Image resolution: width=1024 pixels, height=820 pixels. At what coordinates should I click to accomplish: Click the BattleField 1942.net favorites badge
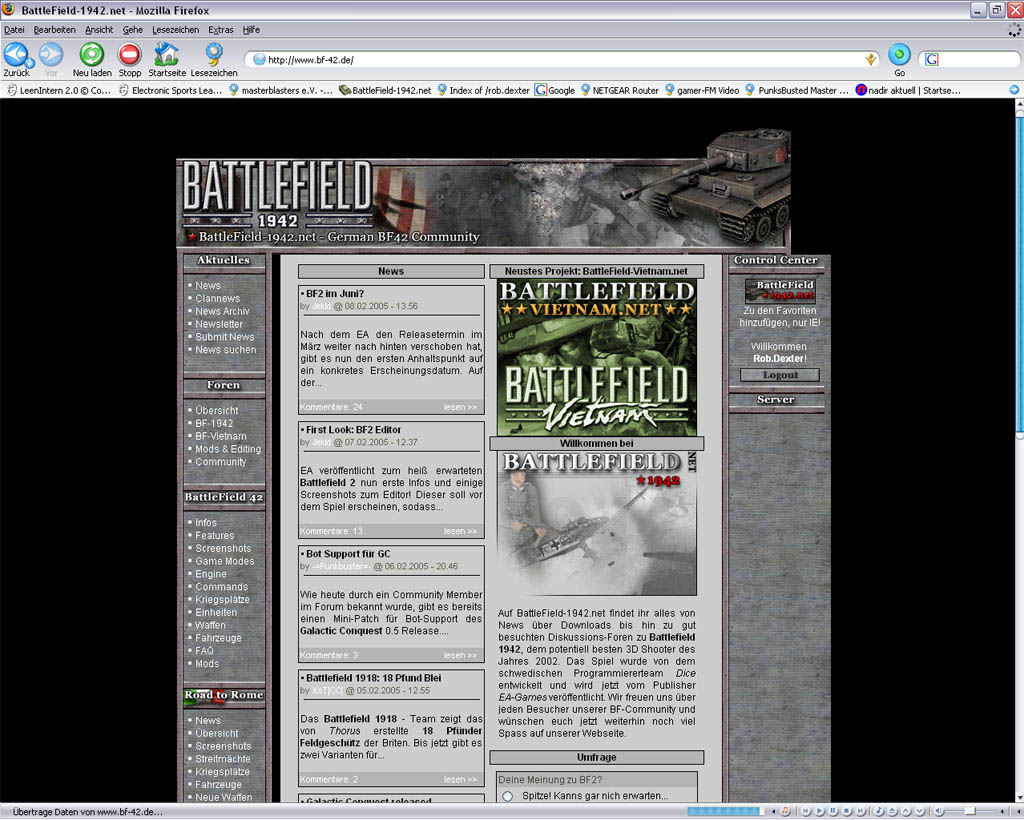coord(780,291)
